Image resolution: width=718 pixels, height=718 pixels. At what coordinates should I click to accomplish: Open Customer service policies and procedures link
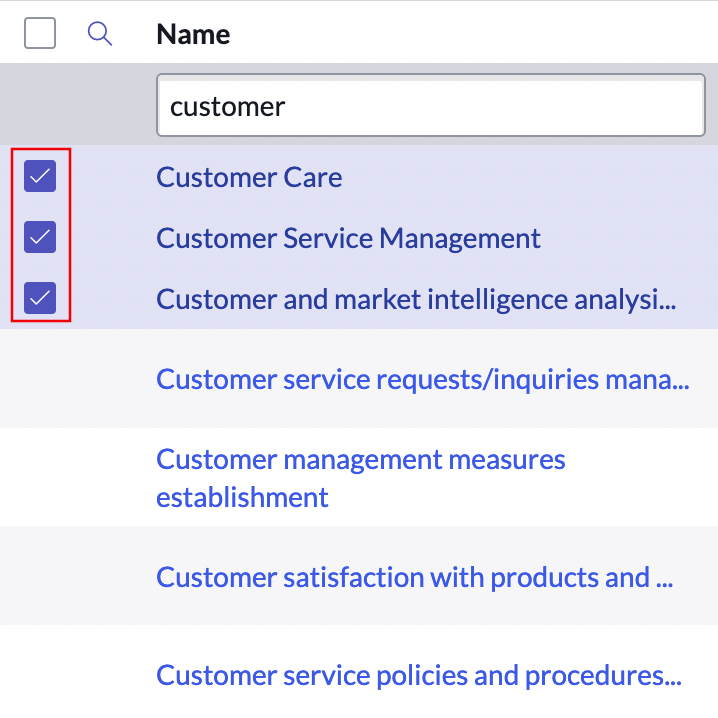pyautogui.click(x=419, y=676)
